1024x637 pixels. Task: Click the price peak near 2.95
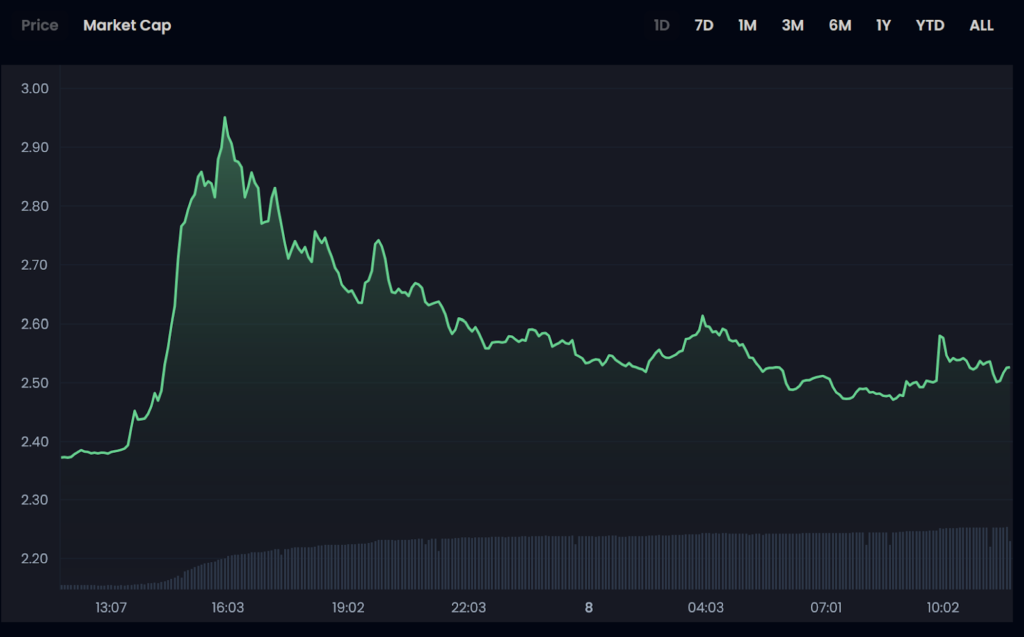point(224,118)
